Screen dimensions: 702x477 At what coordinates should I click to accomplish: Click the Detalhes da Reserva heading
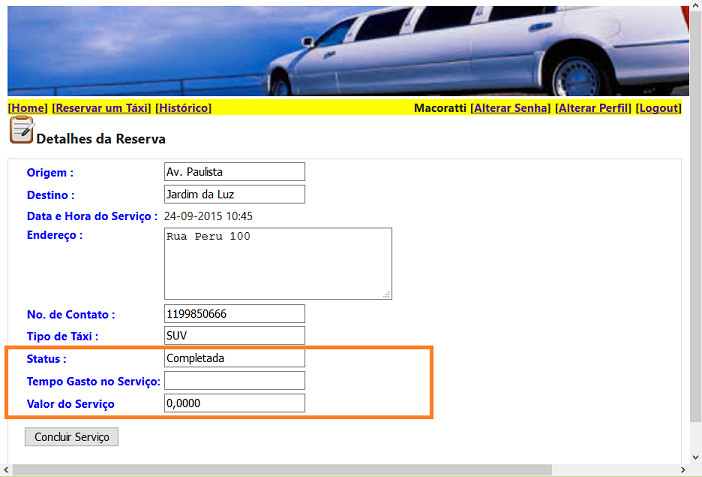(101, 139)
